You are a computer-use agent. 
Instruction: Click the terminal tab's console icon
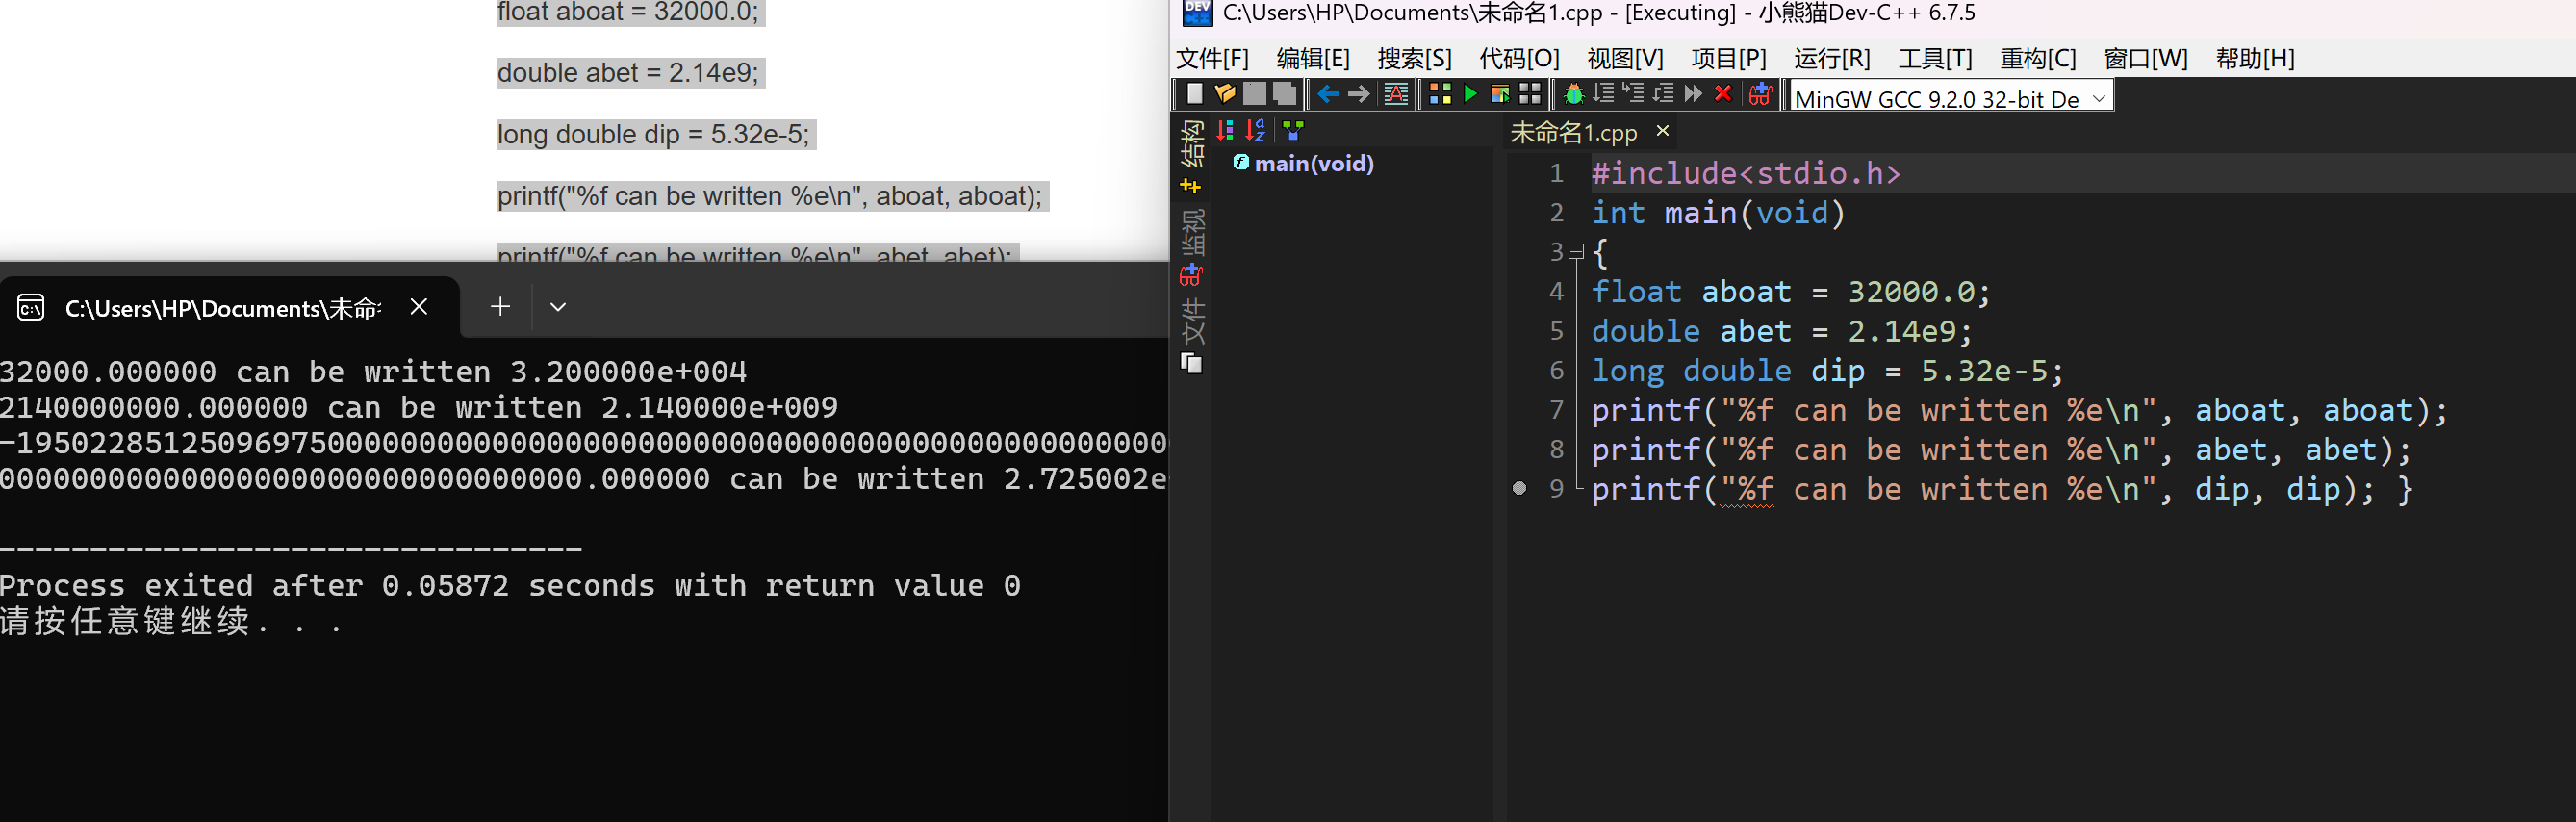(31, 307)
